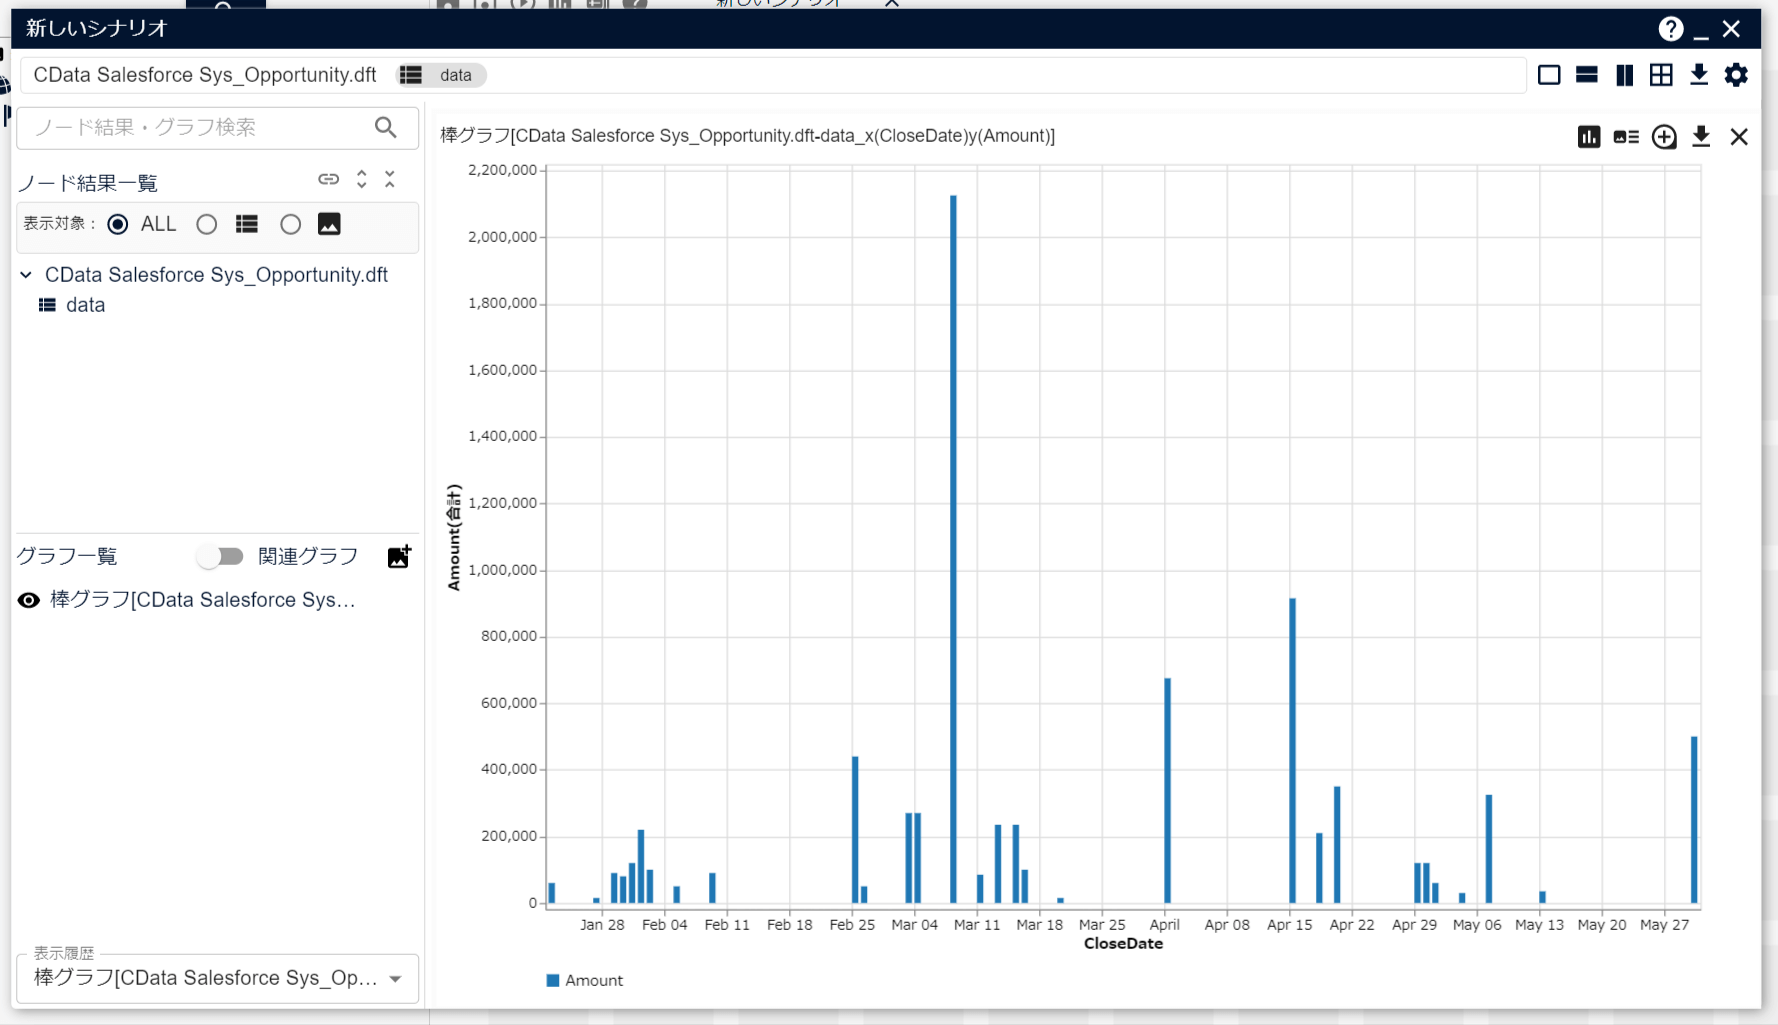Viewport: 1778px width, 1025px height.
Task: Click the table icon in display target
Action: (x=247, y=224)
